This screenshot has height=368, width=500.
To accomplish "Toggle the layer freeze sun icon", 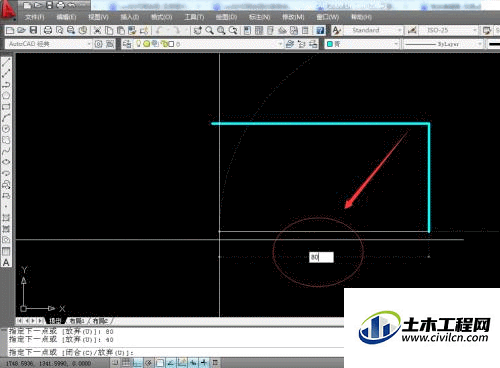I will click(x=146, y=44).
